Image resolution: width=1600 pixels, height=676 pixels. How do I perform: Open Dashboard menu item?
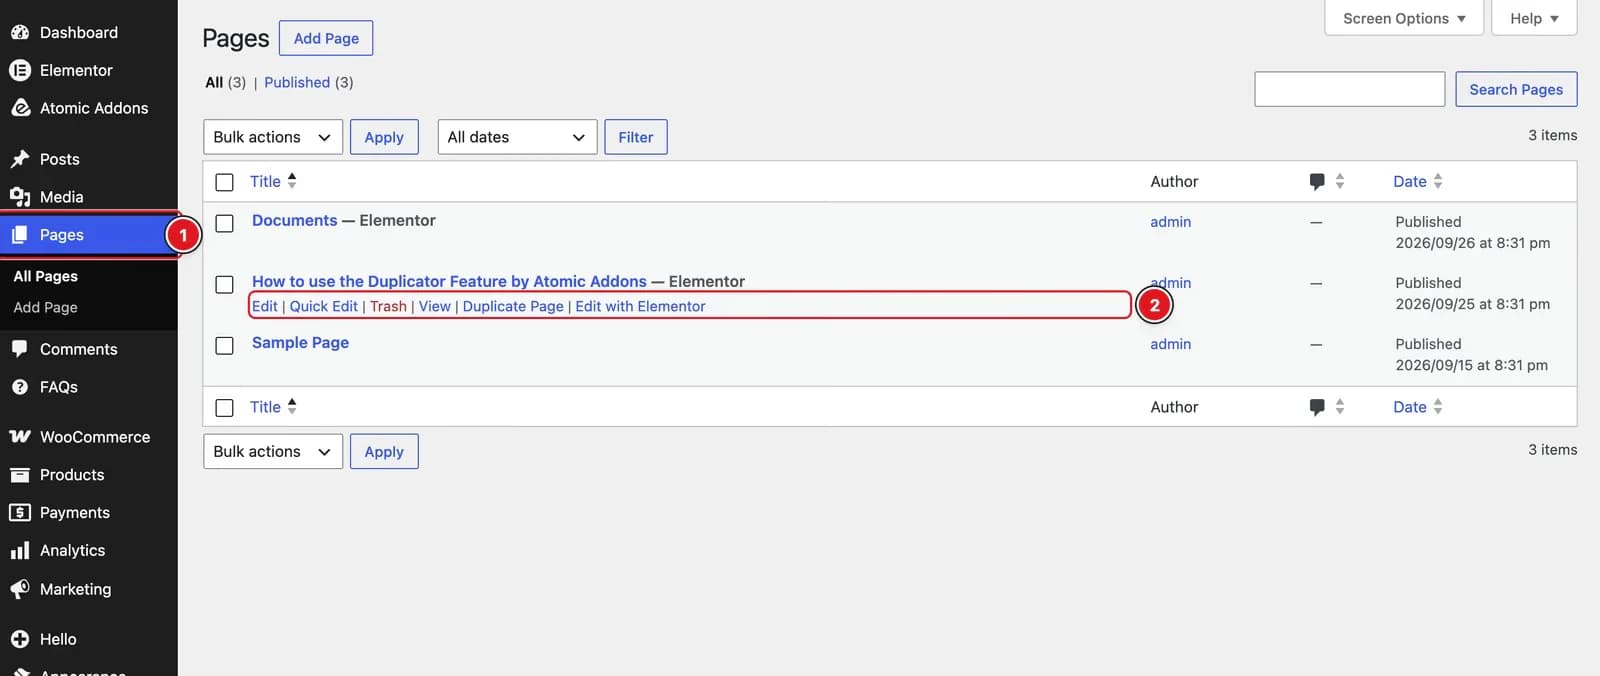pos(79,32)
